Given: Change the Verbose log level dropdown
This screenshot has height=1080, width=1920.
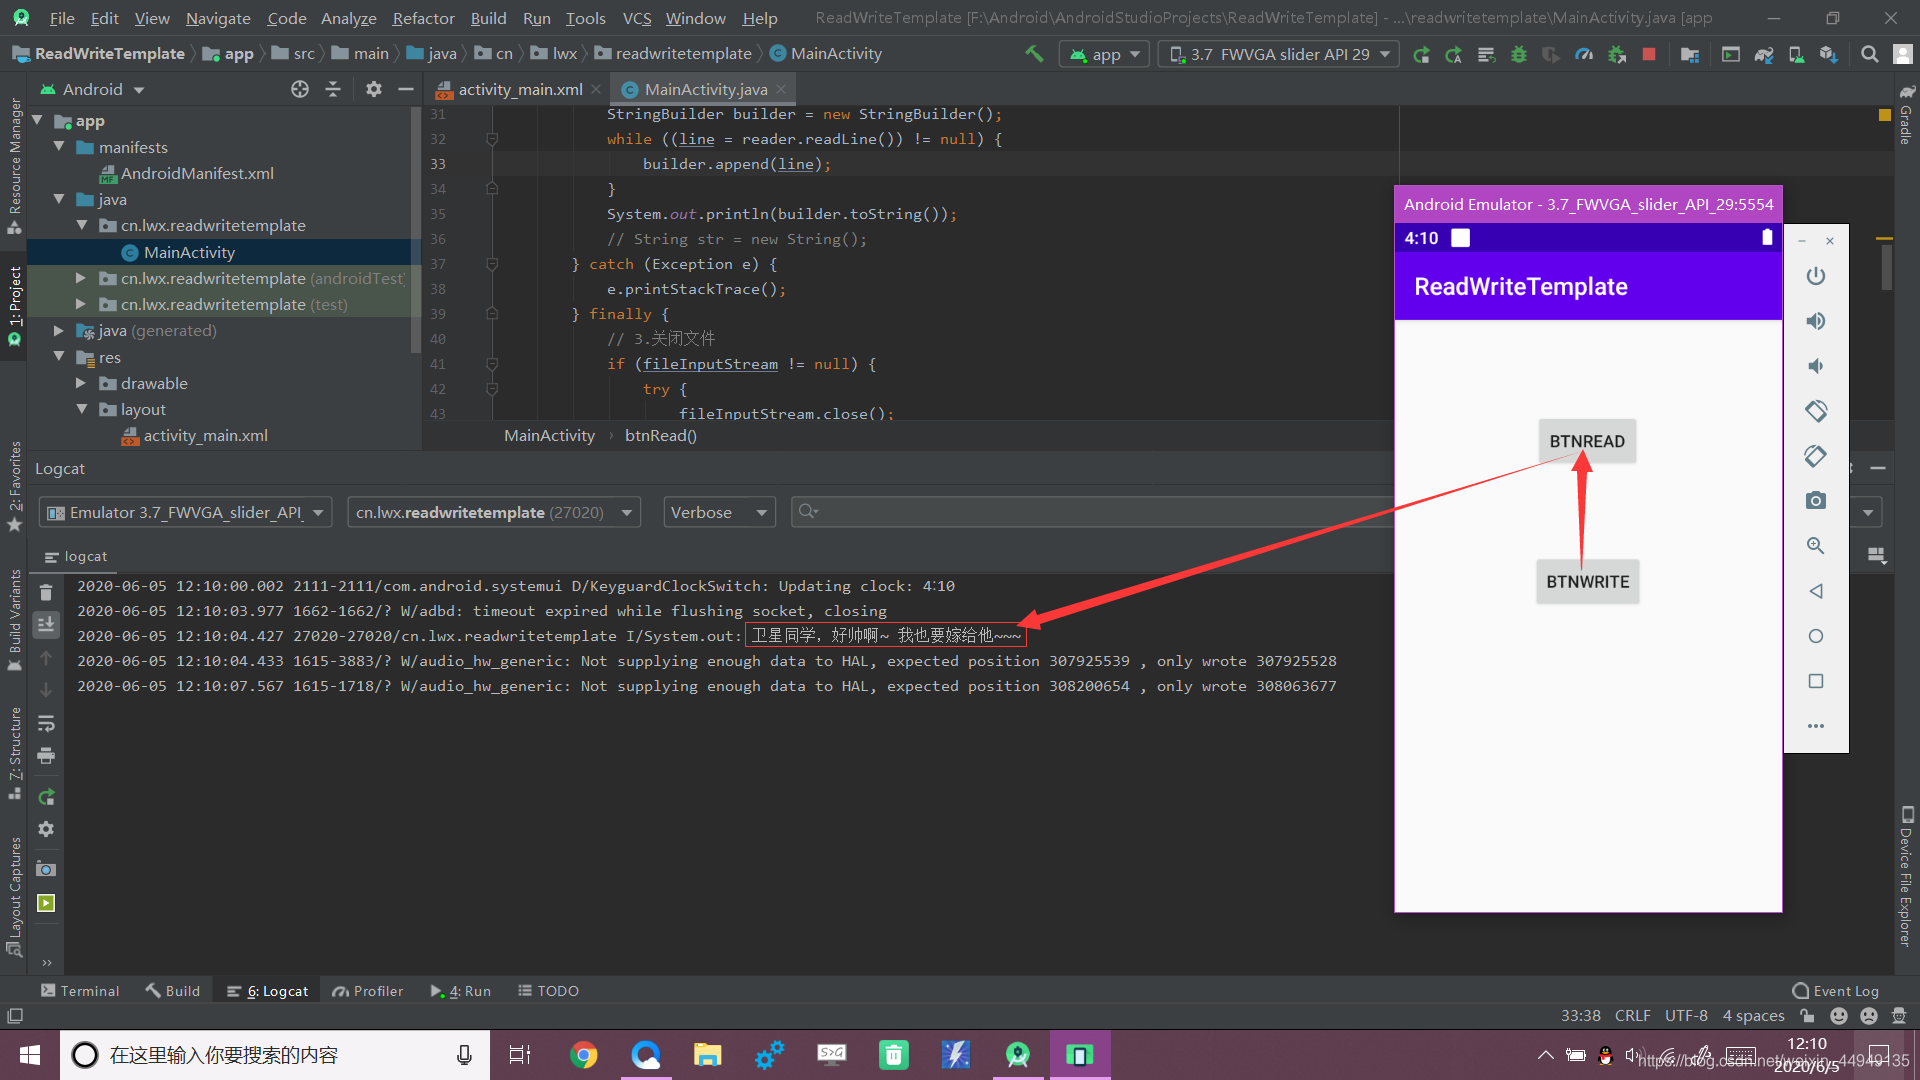Looking at the screenshot, I should (718, 511).
